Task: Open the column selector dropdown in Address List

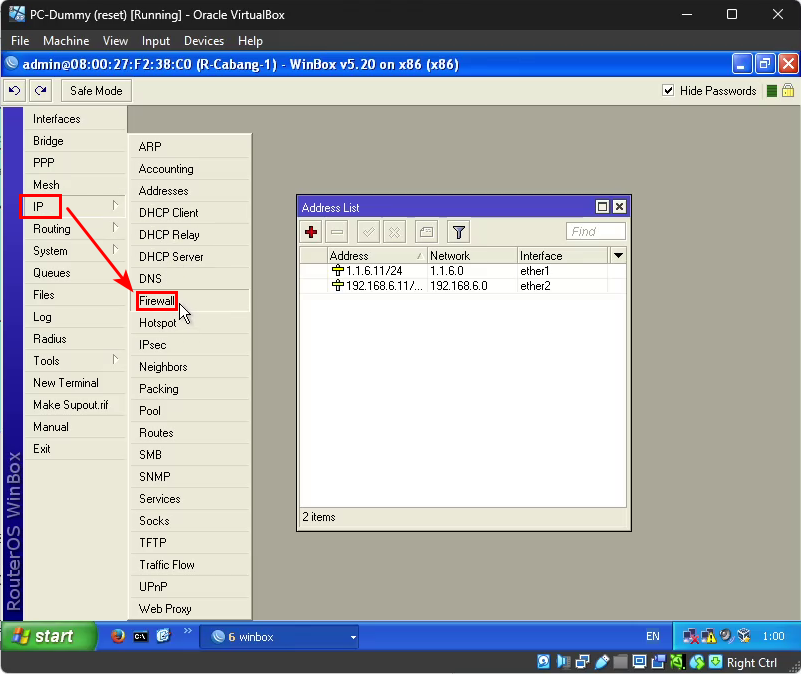Action: click(618, 255)
